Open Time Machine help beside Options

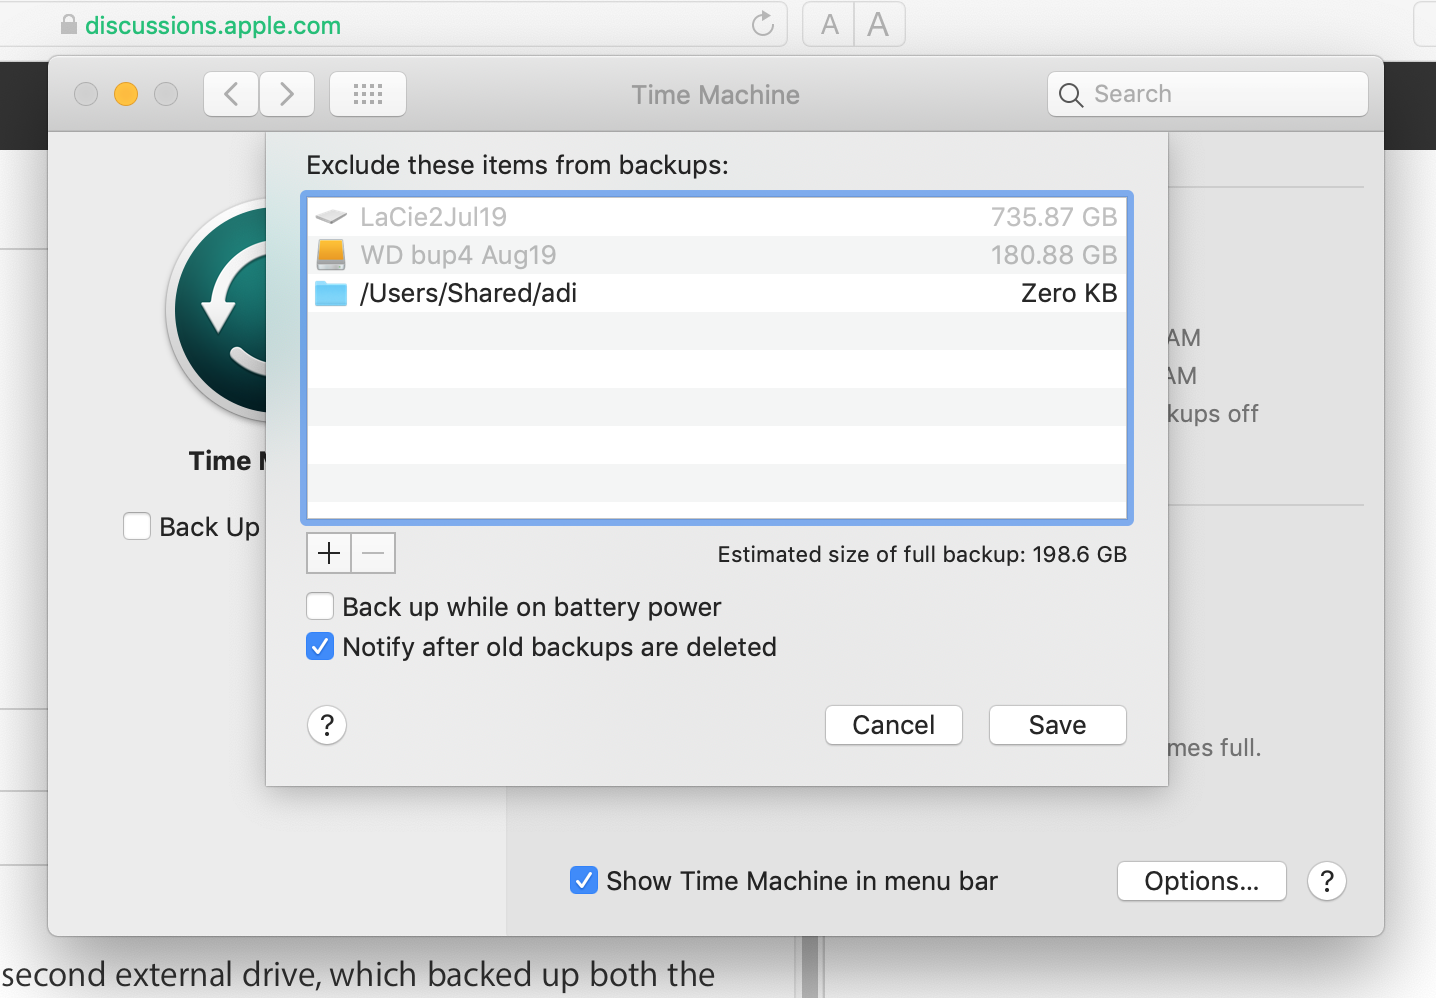1327,881
